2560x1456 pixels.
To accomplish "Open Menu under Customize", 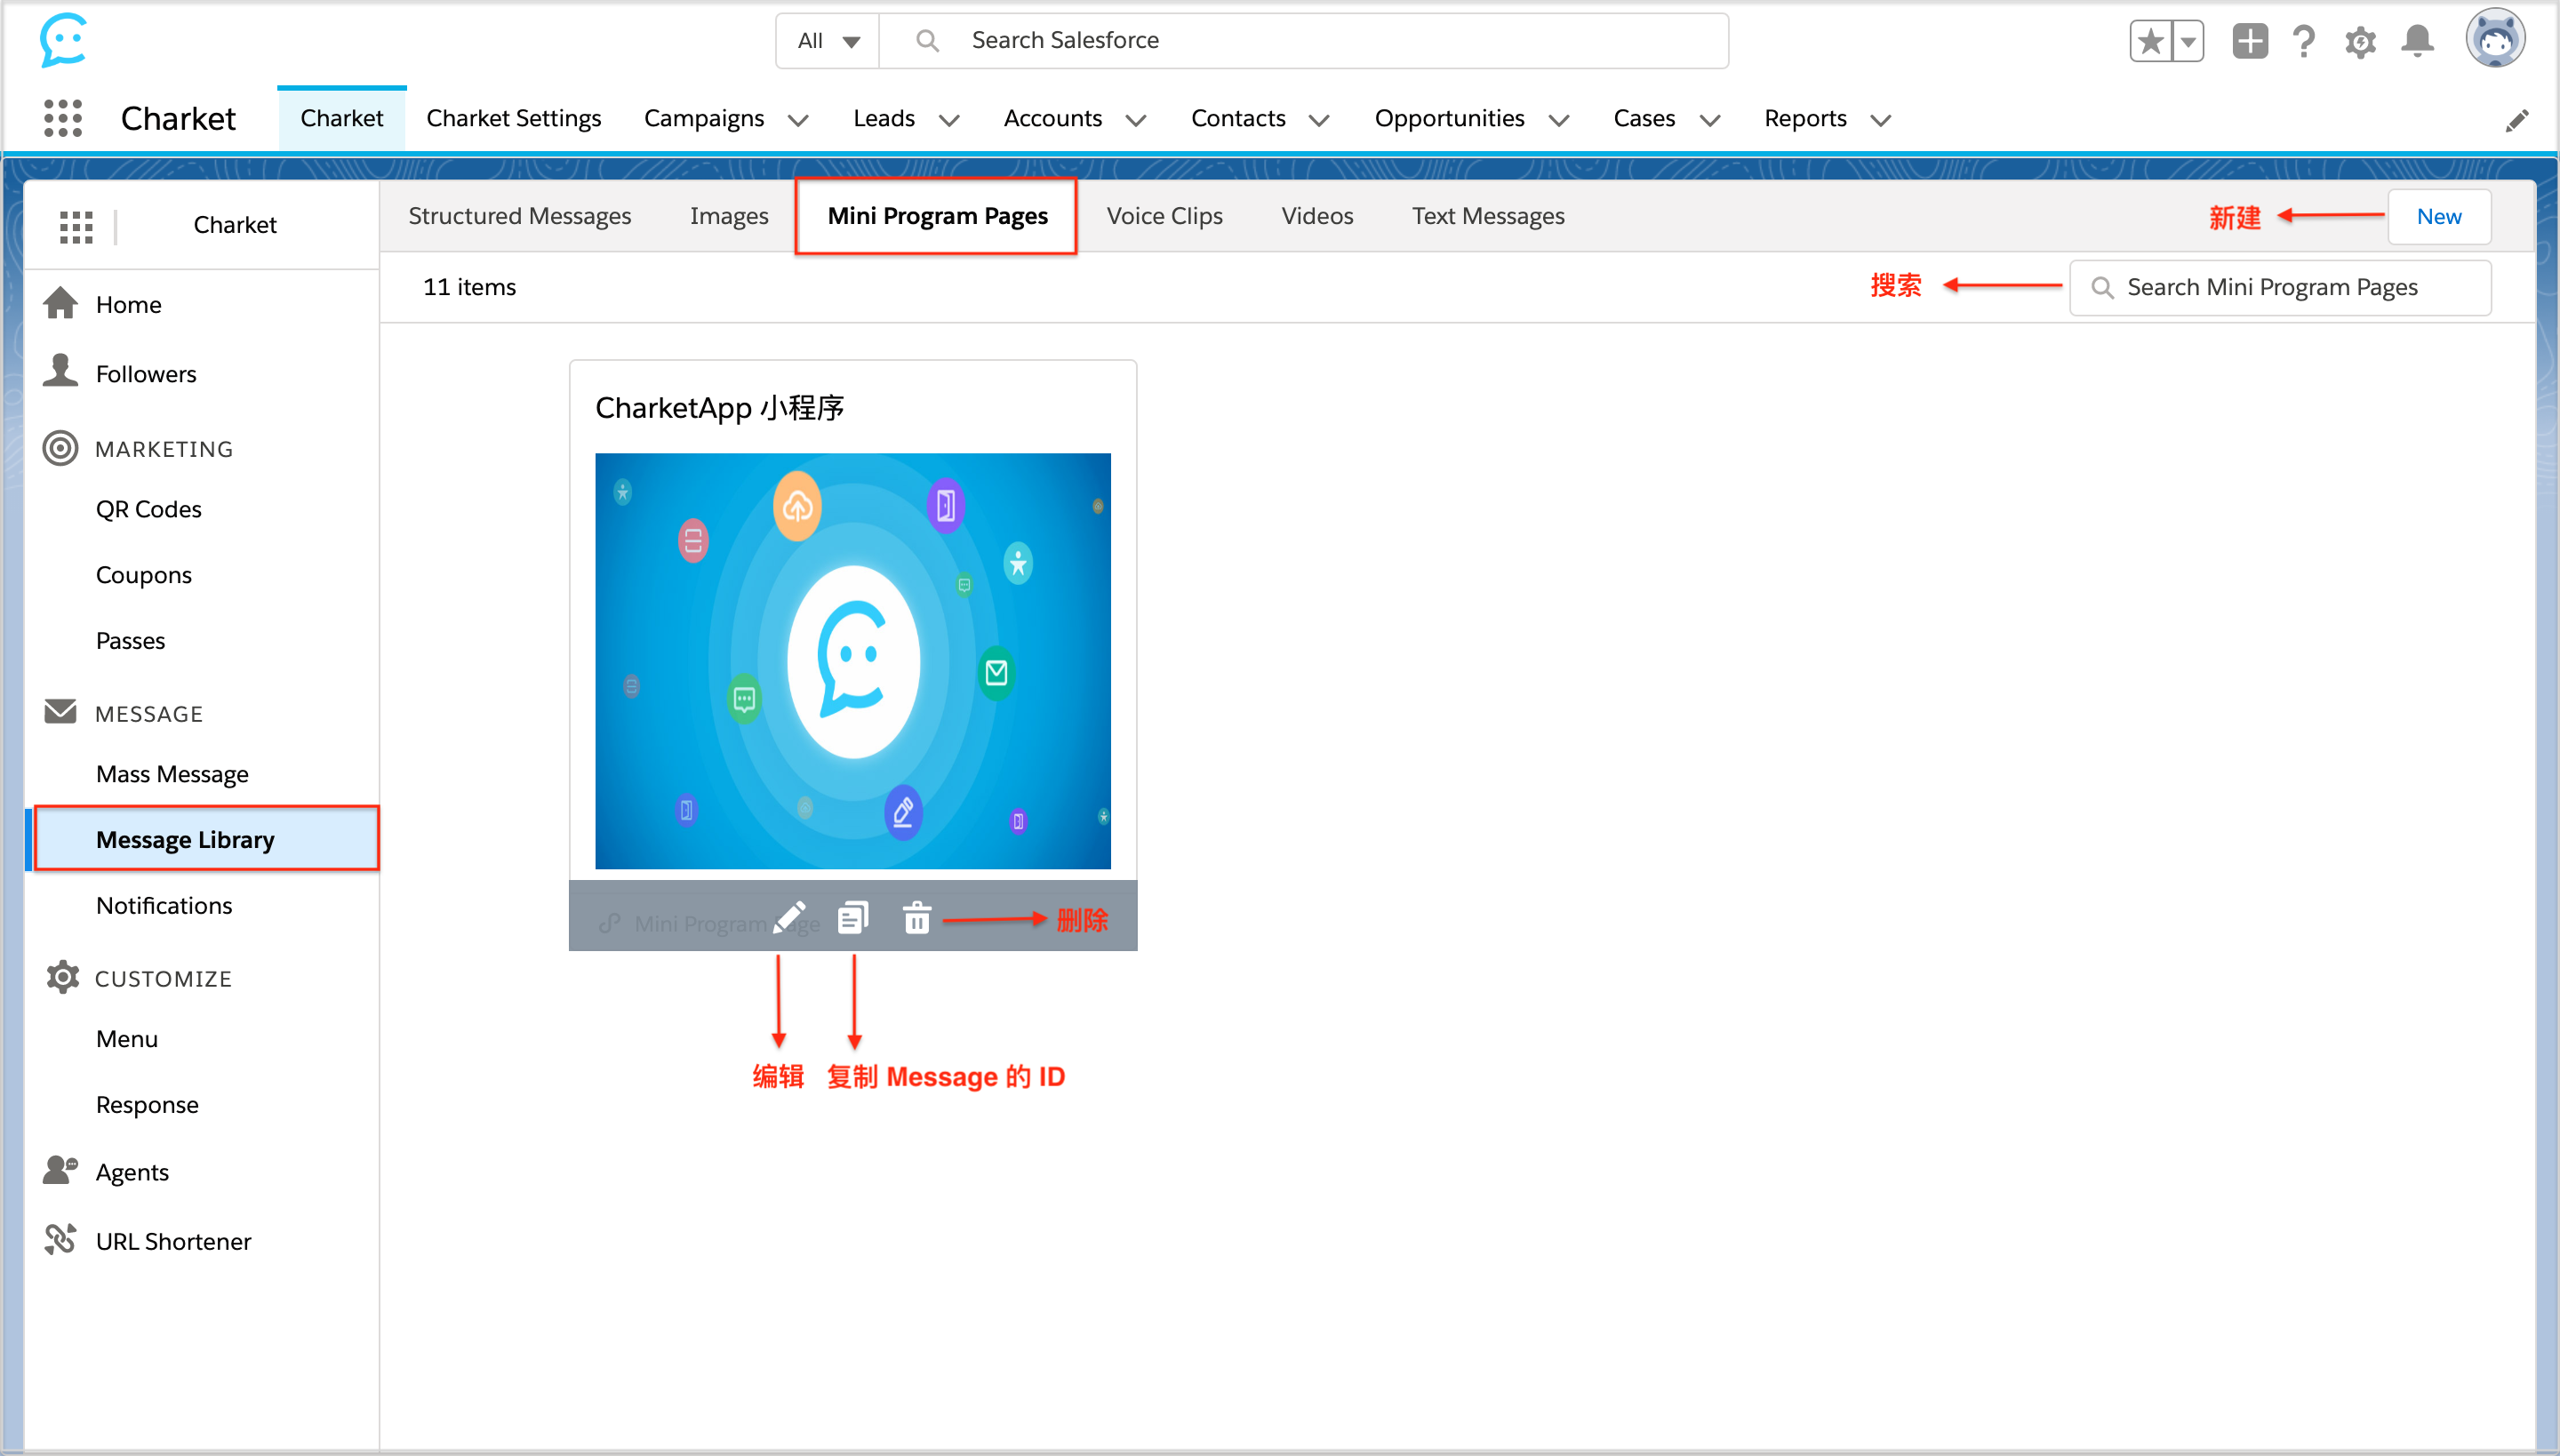I will point(127,1039).
